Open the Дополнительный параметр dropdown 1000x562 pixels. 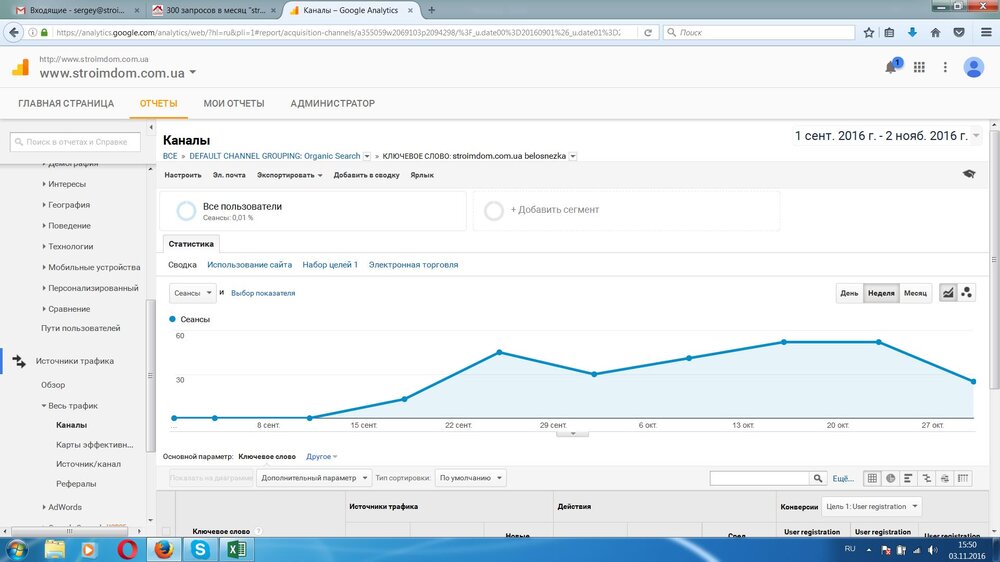click(x=314, y=478)
